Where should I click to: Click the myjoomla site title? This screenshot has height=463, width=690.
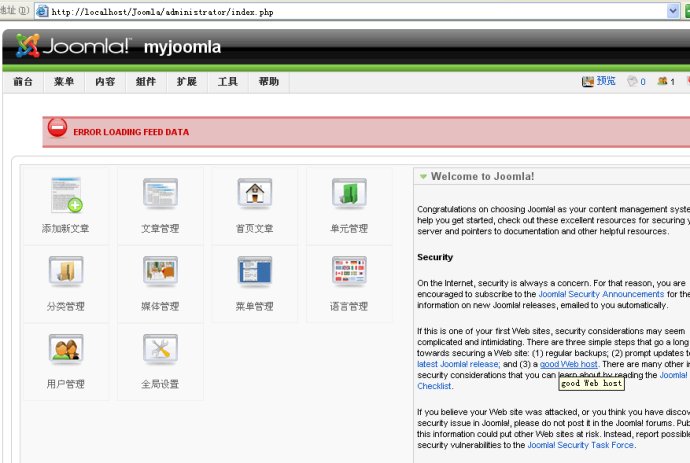[182, 47]
